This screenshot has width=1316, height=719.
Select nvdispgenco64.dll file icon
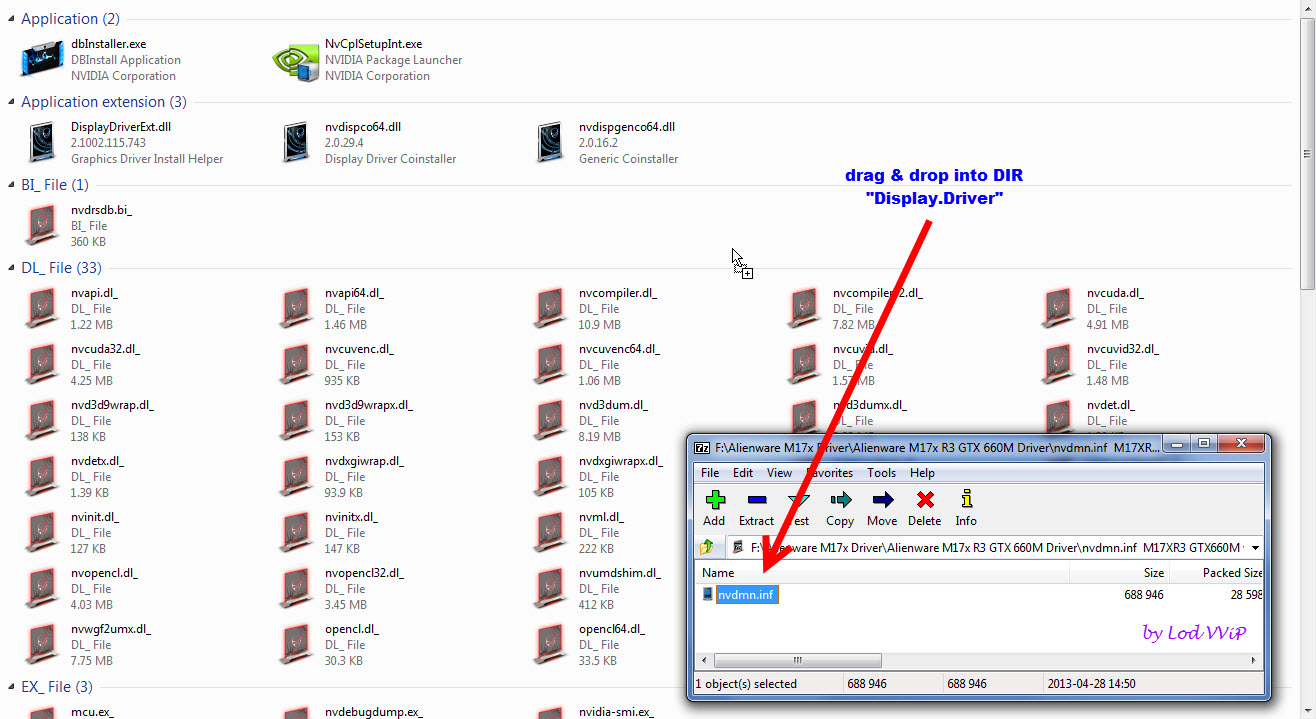tap(550, 143)
